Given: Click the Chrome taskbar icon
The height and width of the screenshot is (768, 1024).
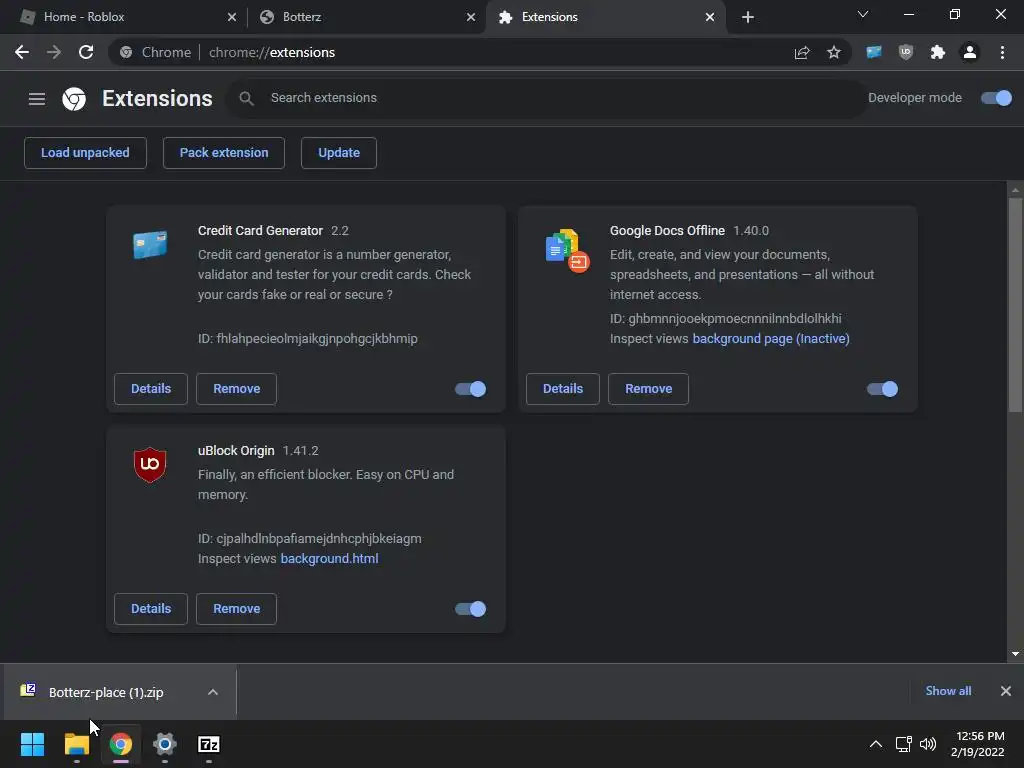Looking at the screenshot, I should 121,744.
